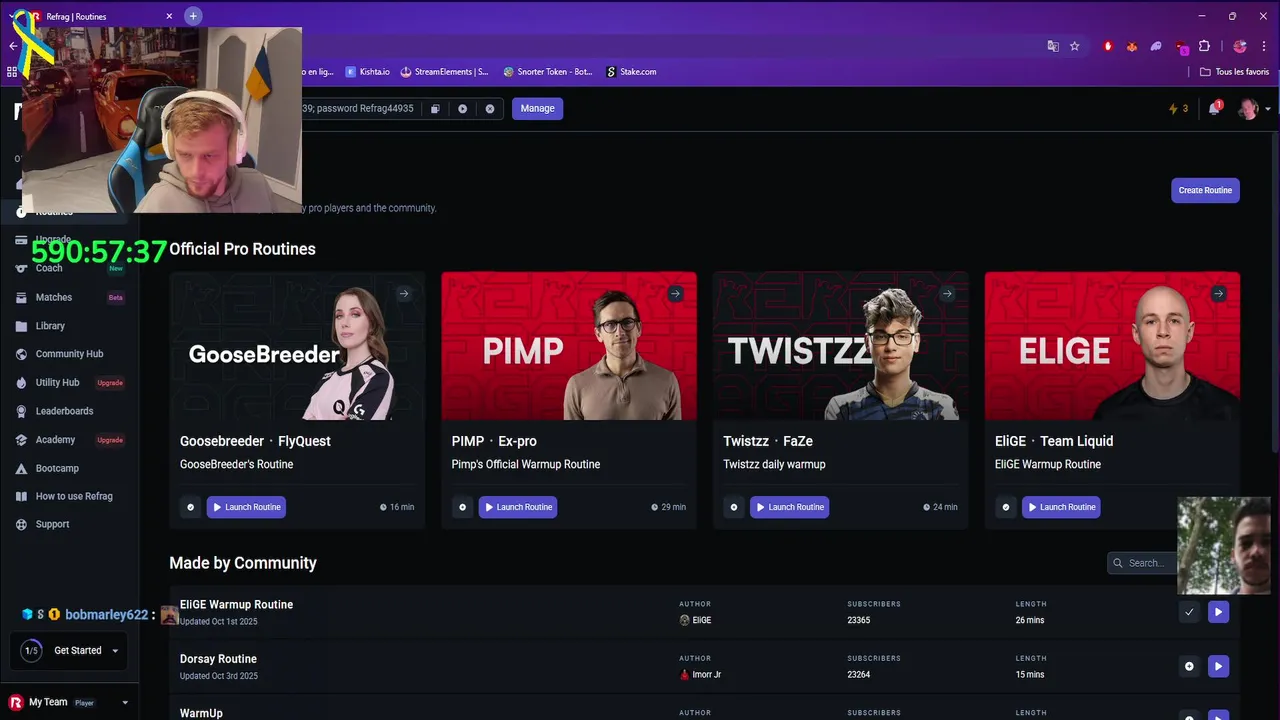Open the Chrome profile avatar
This screenshot has width=1280, height=720.
point(1240,46)
